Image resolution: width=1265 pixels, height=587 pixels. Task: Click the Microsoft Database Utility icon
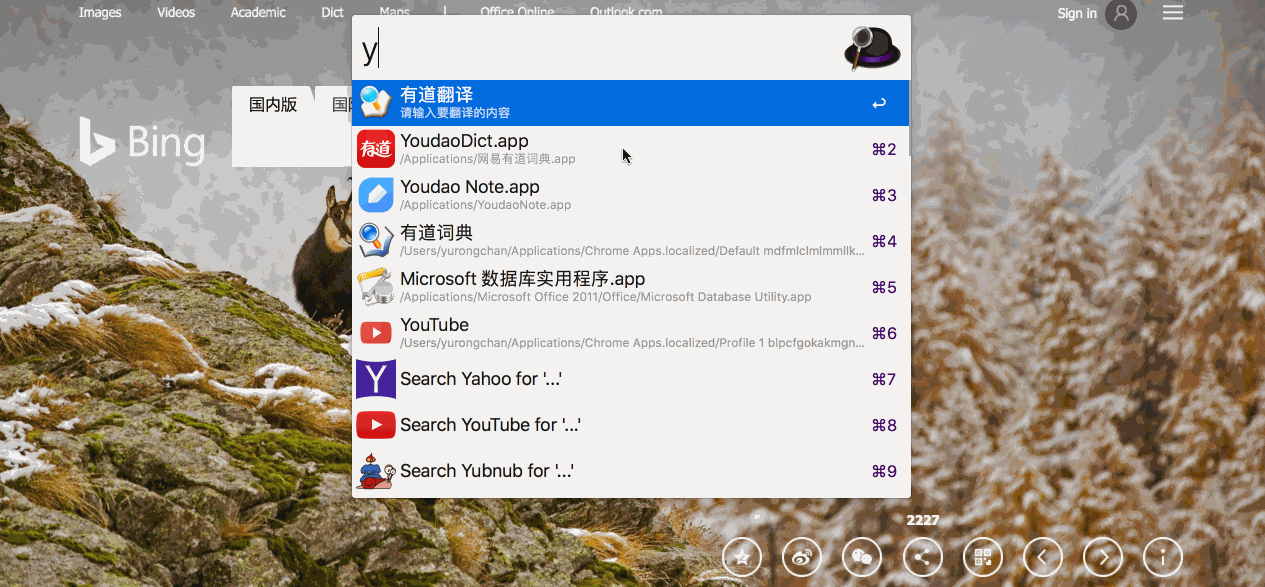[x=376, y=287]
